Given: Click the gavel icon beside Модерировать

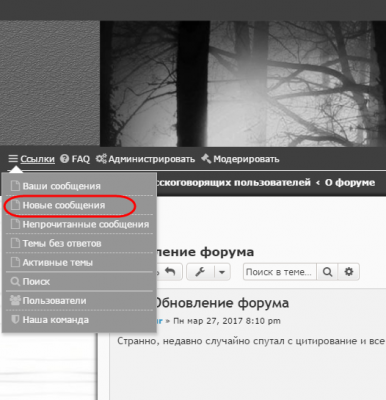Looking at the screenshot, I should click(x=206, y=159).
